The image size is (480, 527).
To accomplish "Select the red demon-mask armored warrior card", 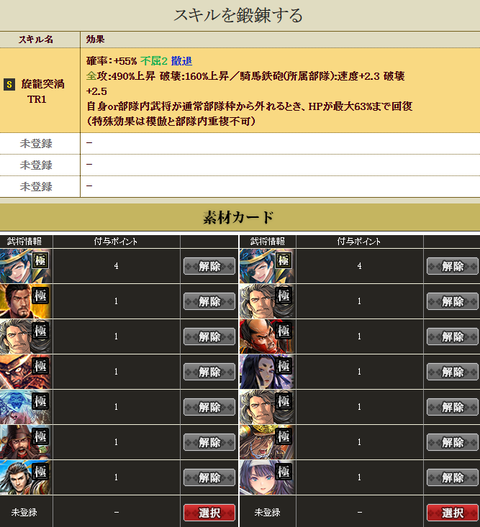I will (x=25, y=372).
